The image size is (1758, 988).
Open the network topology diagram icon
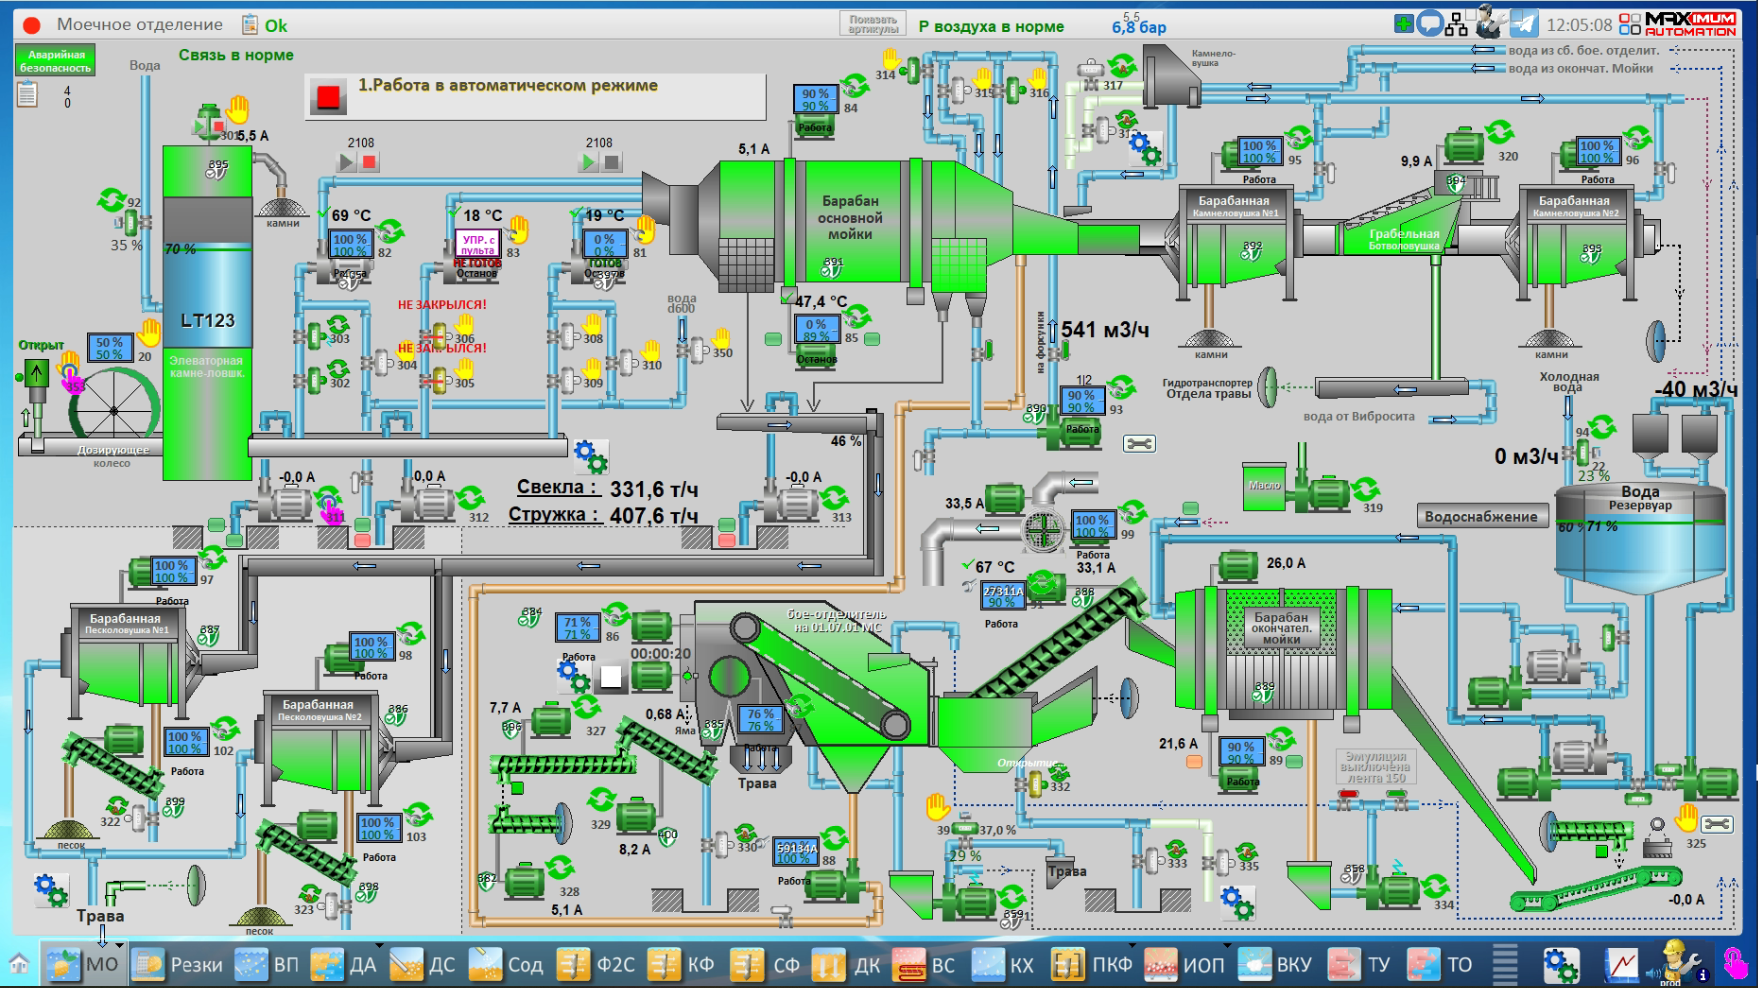(x=1457, y=24)
